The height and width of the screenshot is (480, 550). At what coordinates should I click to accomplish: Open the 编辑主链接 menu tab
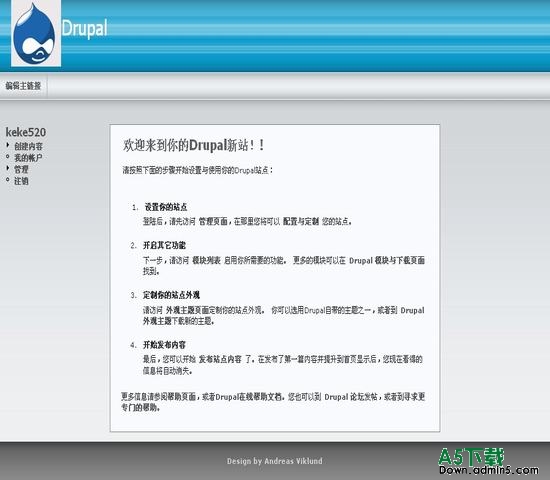point(23,86)
